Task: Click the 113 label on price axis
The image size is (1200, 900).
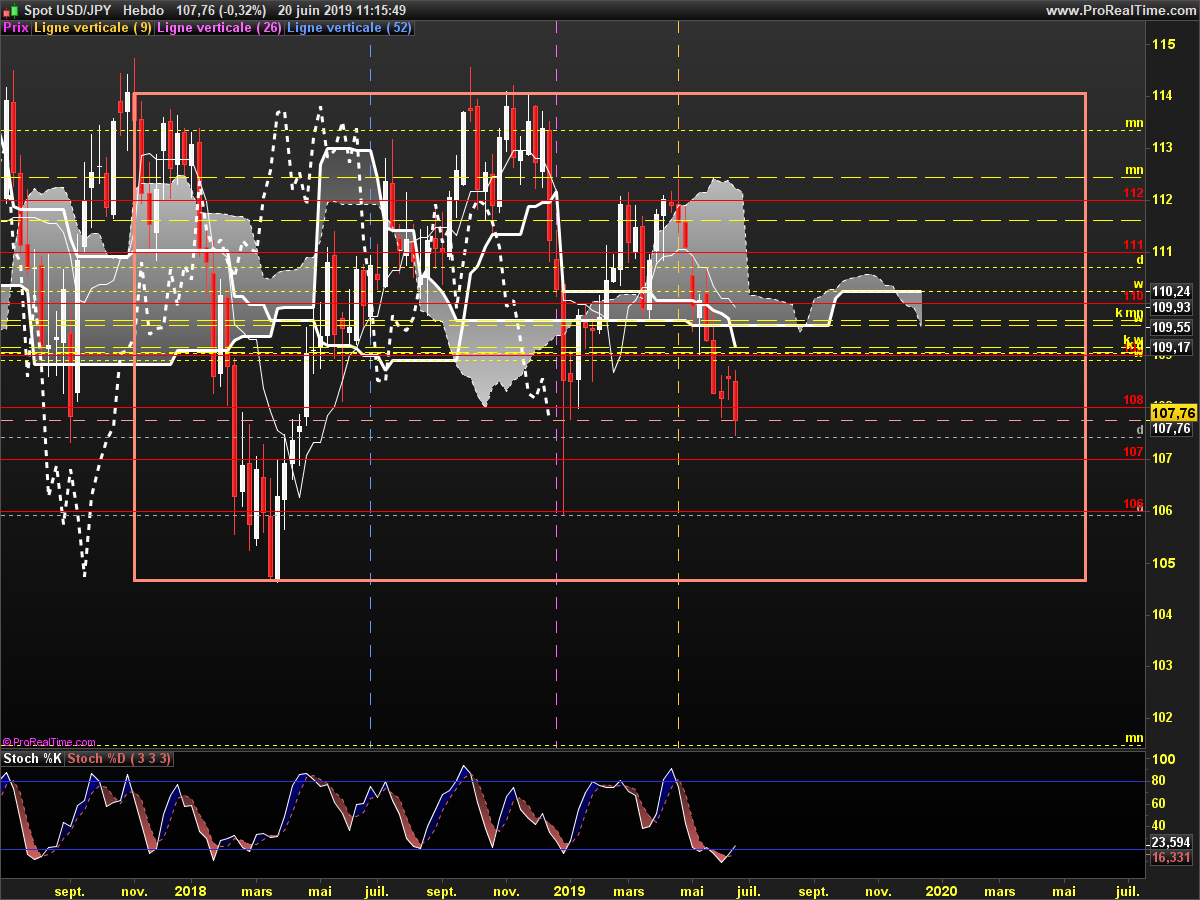Action: coord(1163,148)
